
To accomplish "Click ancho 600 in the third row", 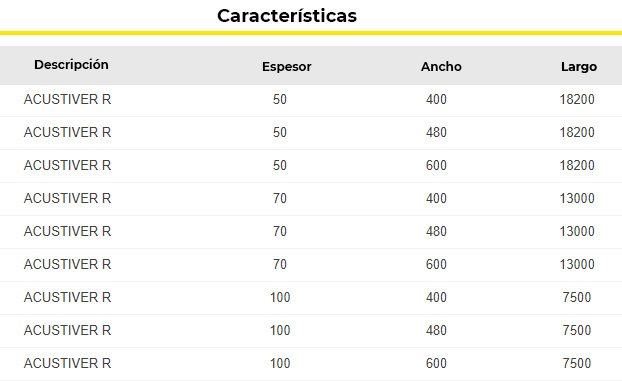I will point(436,165).
